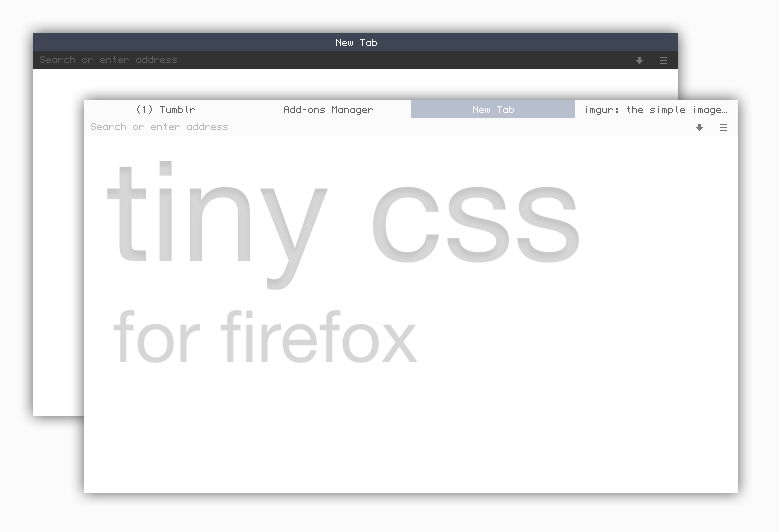Switch to the Add-ons Manager tab
This screenshot has width=779, height=532.
click(328, 109)
